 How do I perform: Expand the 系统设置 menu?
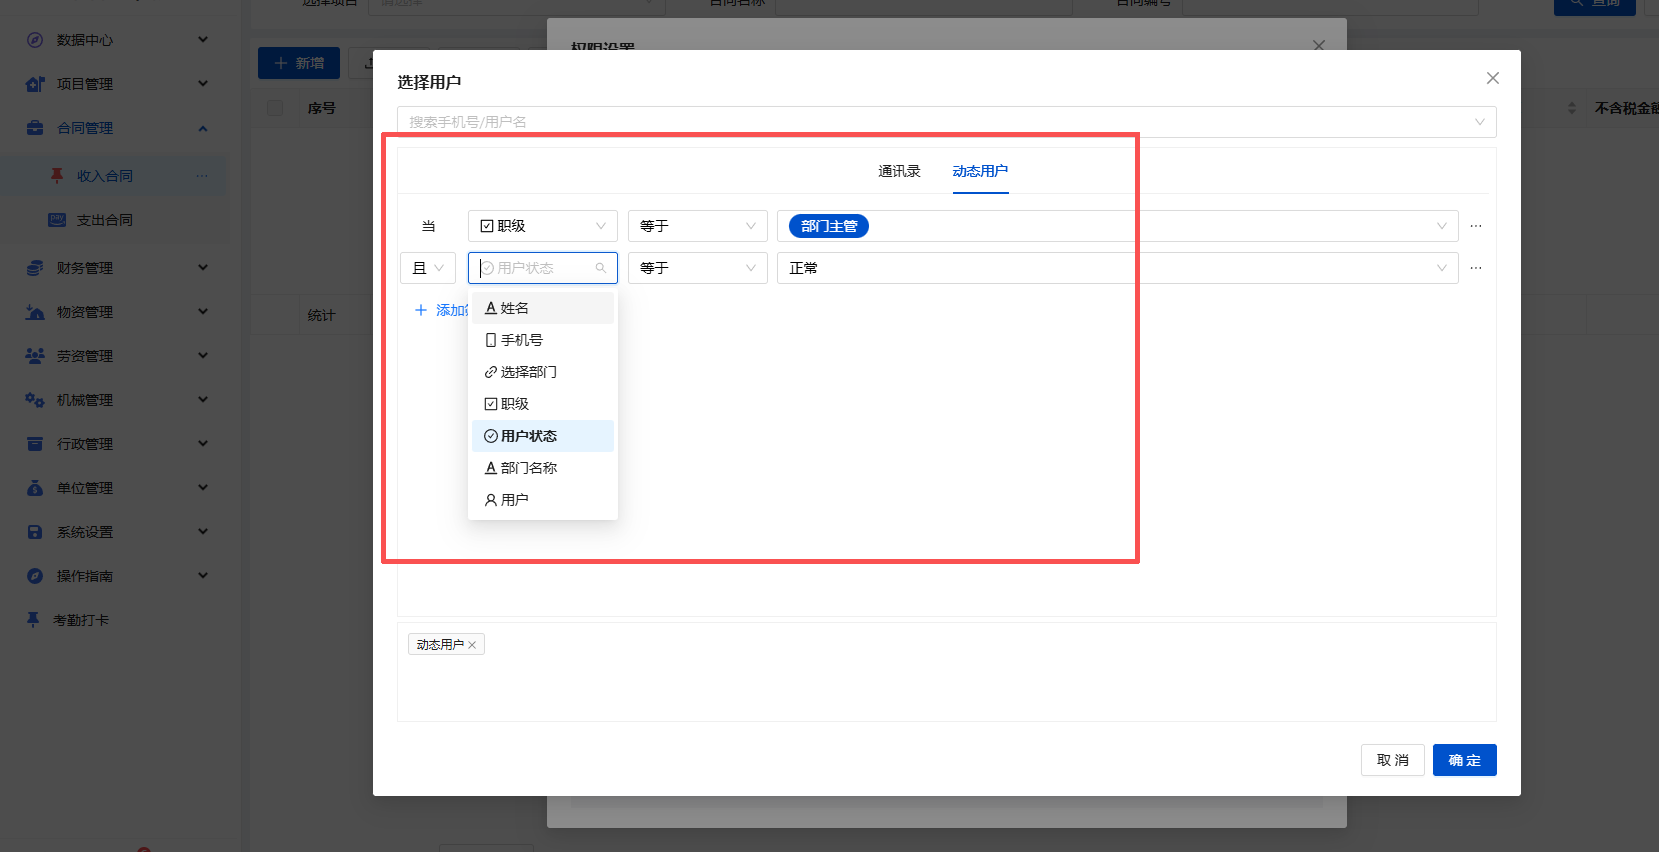pyautogui.click(x=203, y=532)
